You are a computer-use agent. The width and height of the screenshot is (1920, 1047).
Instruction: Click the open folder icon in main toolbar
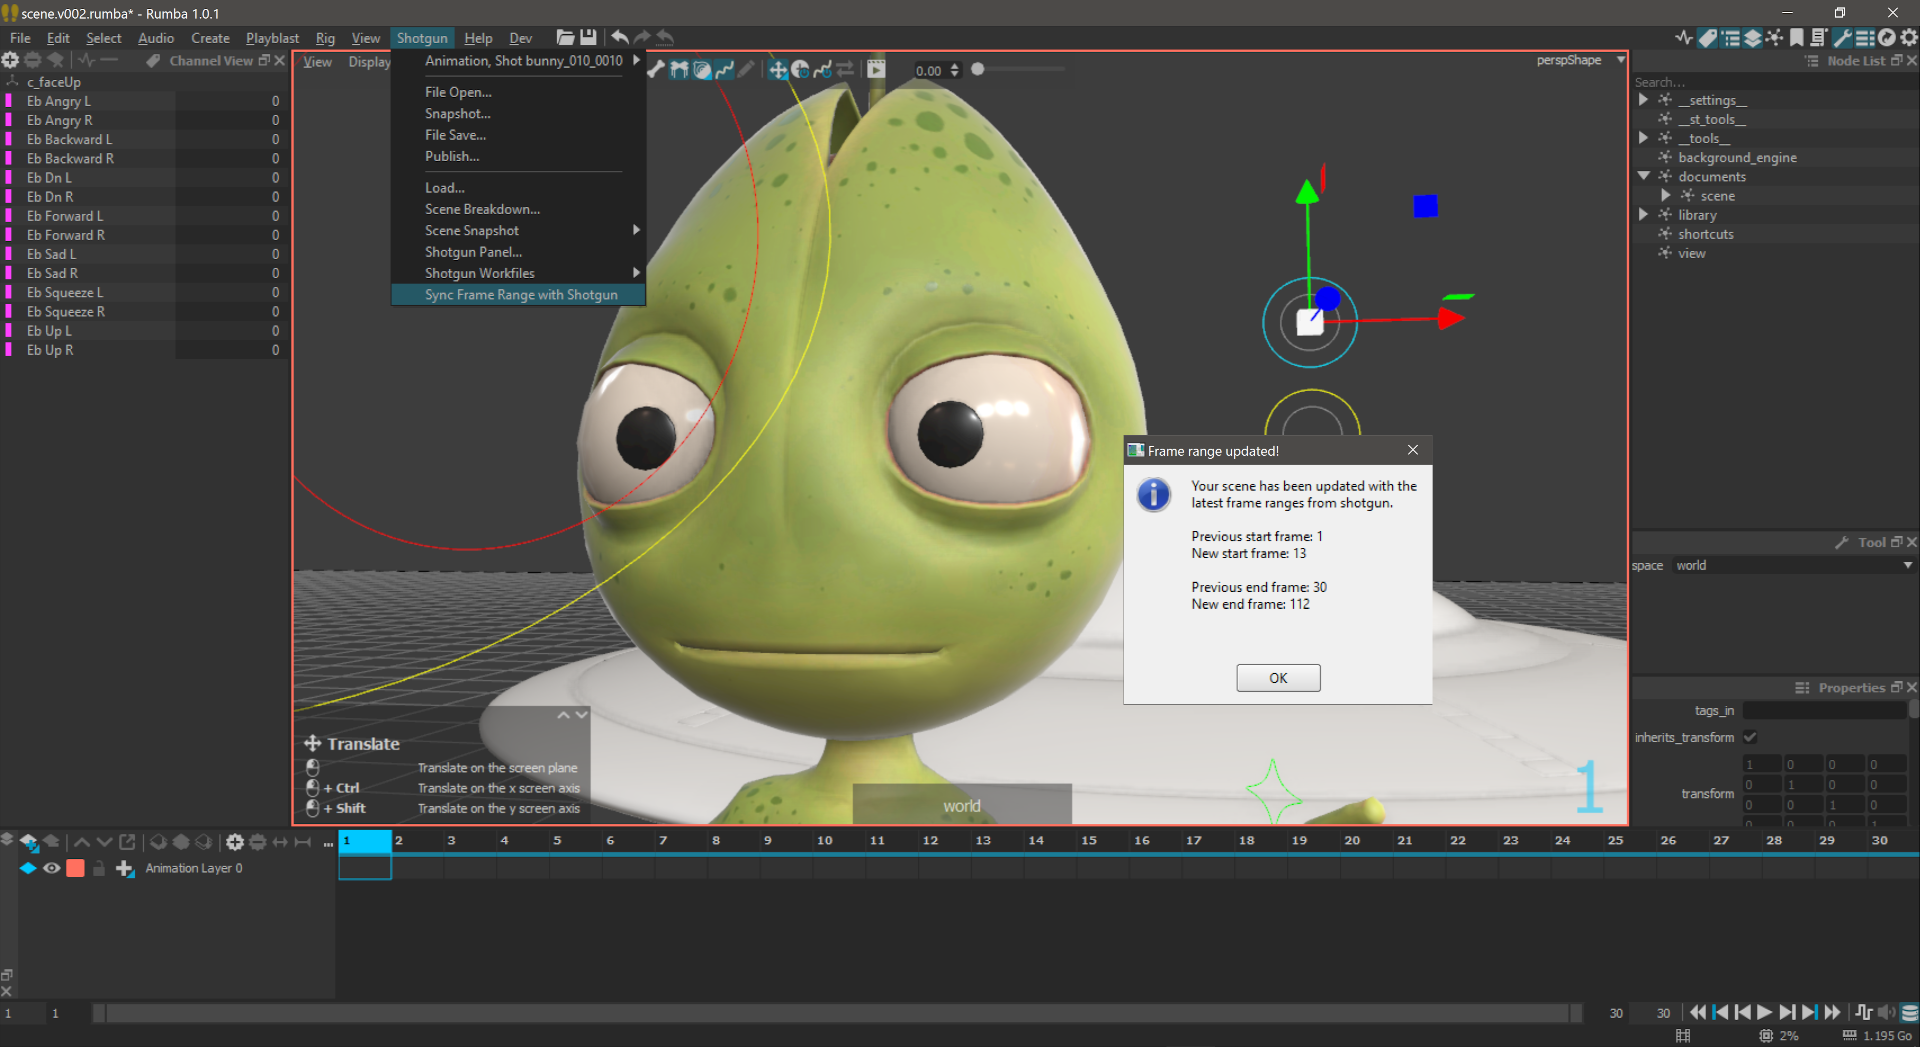click(565, 38)
